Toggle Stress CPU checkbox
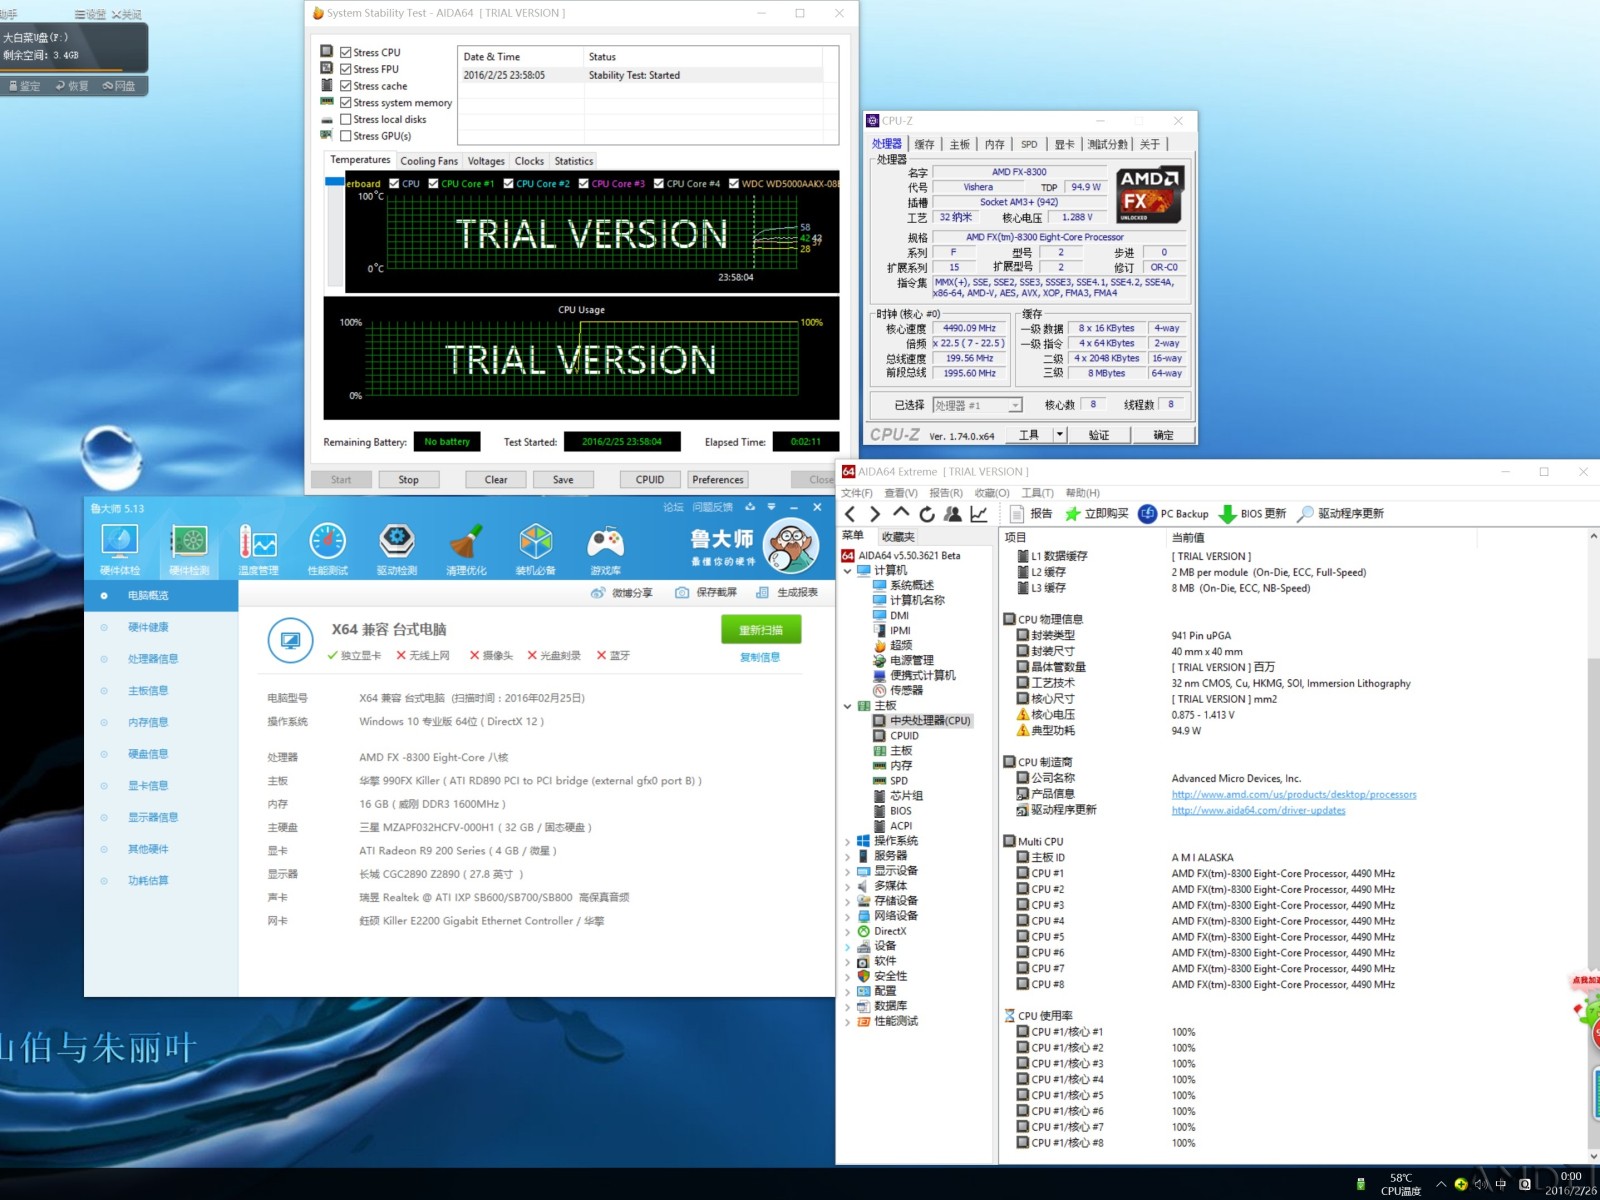1600x1200 pixels. coord(345,53)
